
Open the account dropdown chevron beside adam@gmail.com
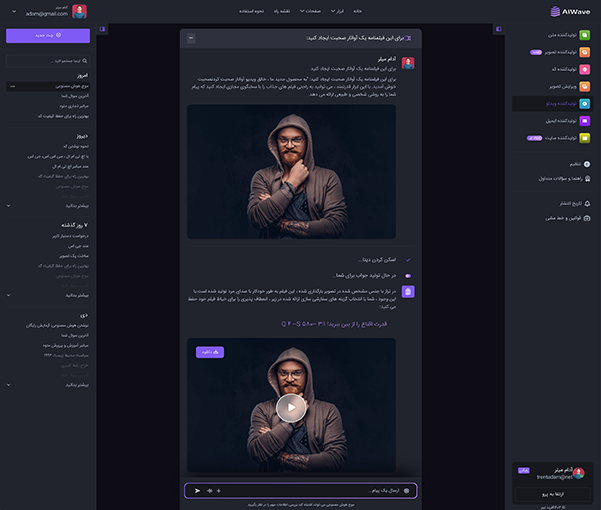tap(14, 11)
